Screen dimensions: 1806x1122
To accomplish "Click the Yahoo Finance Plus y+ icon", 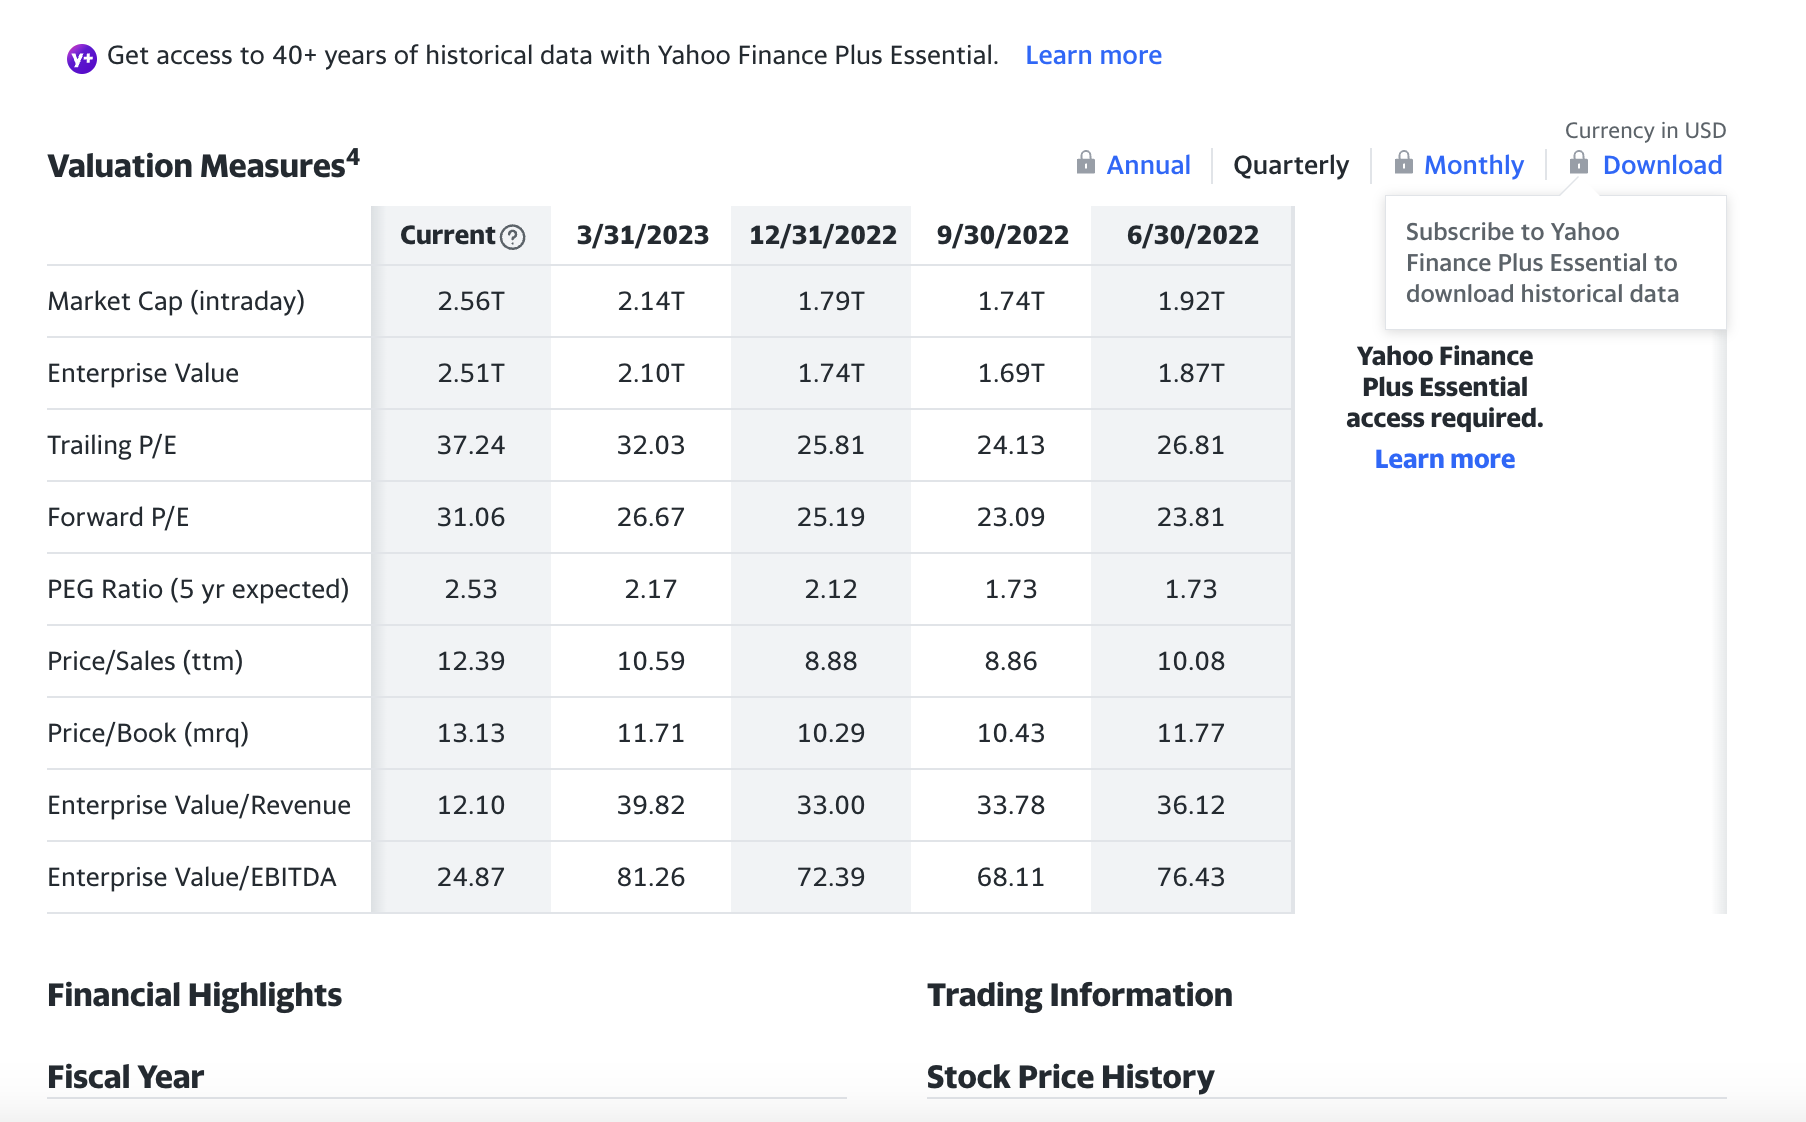I will (x=83, y=57).
